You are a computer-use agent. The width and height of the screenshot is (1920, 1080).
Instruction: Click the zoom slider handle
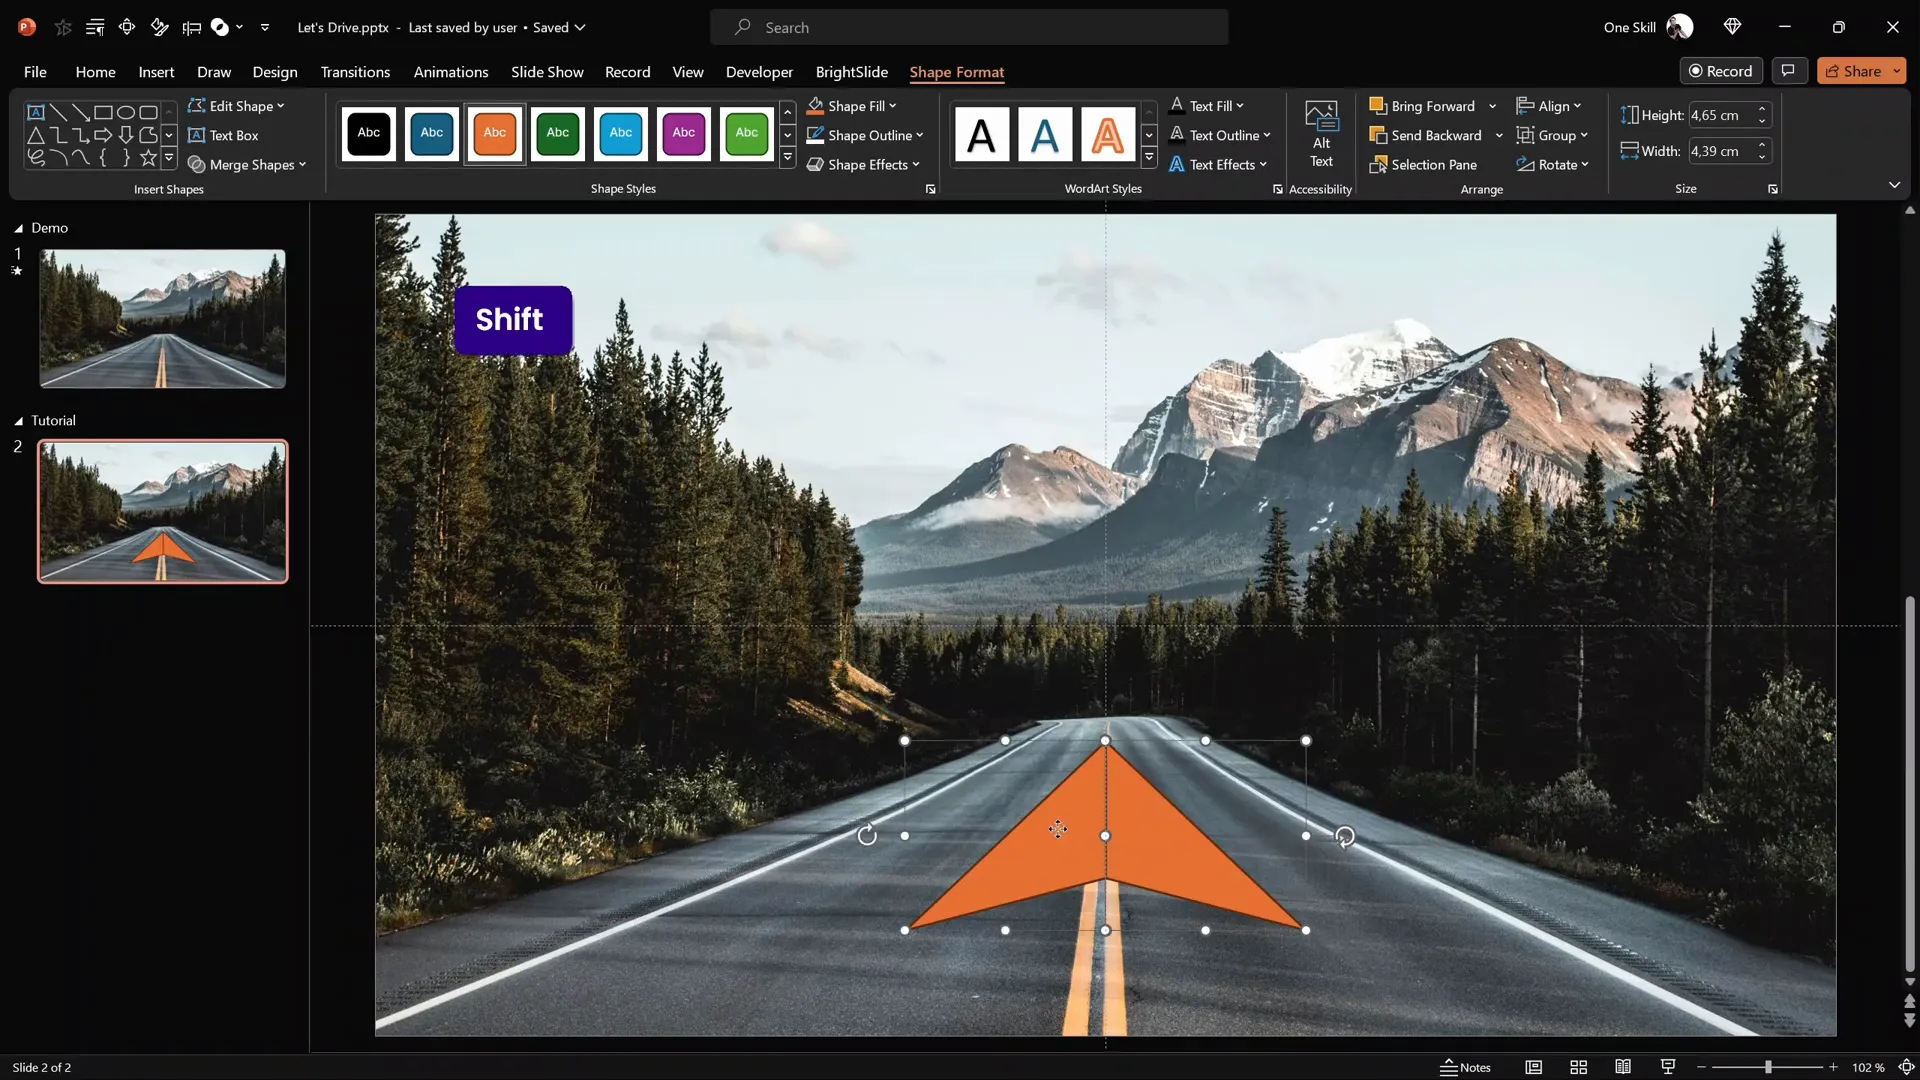(1768, 1067)
